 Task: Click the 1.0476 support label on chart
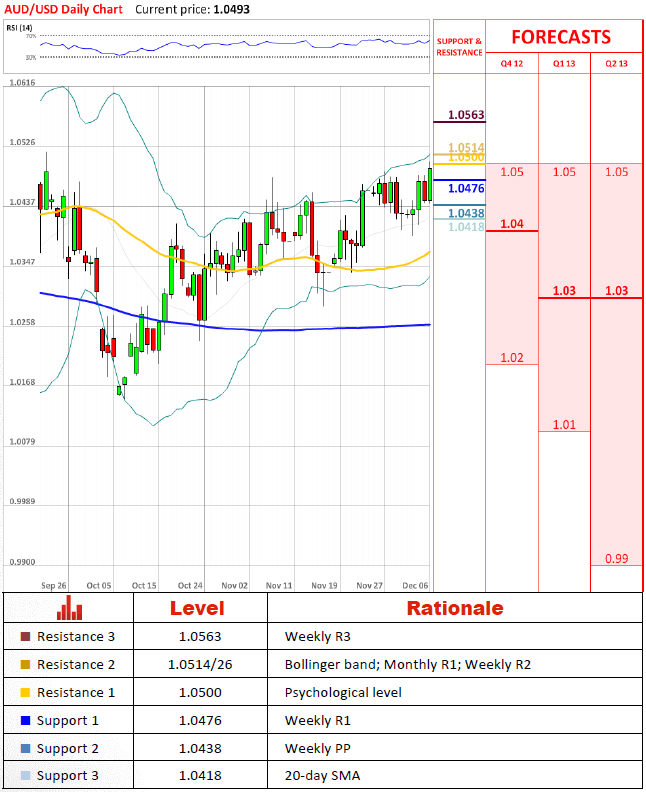point(466,188)
